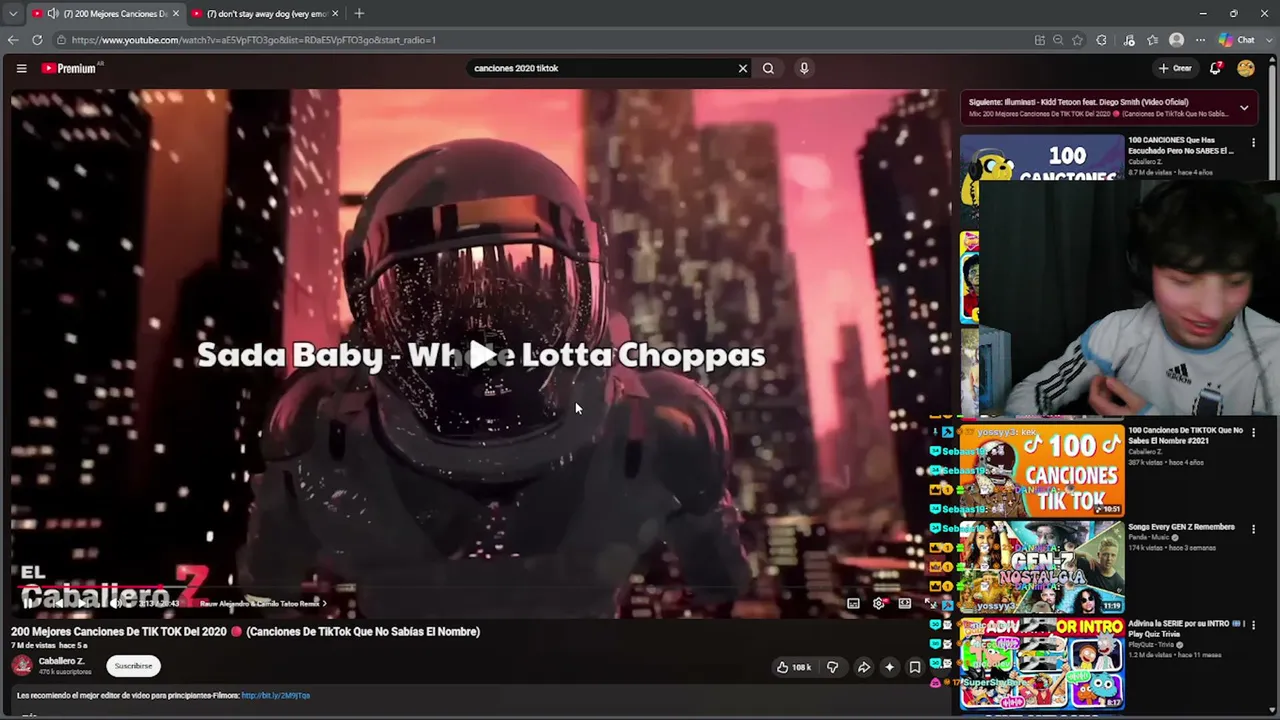Image resolution: width=1280 pixels, height=720 pixels.
Task: Open options for 100 CANCIONES Que Has Escuchado
Action: (x=1253, y=143)
